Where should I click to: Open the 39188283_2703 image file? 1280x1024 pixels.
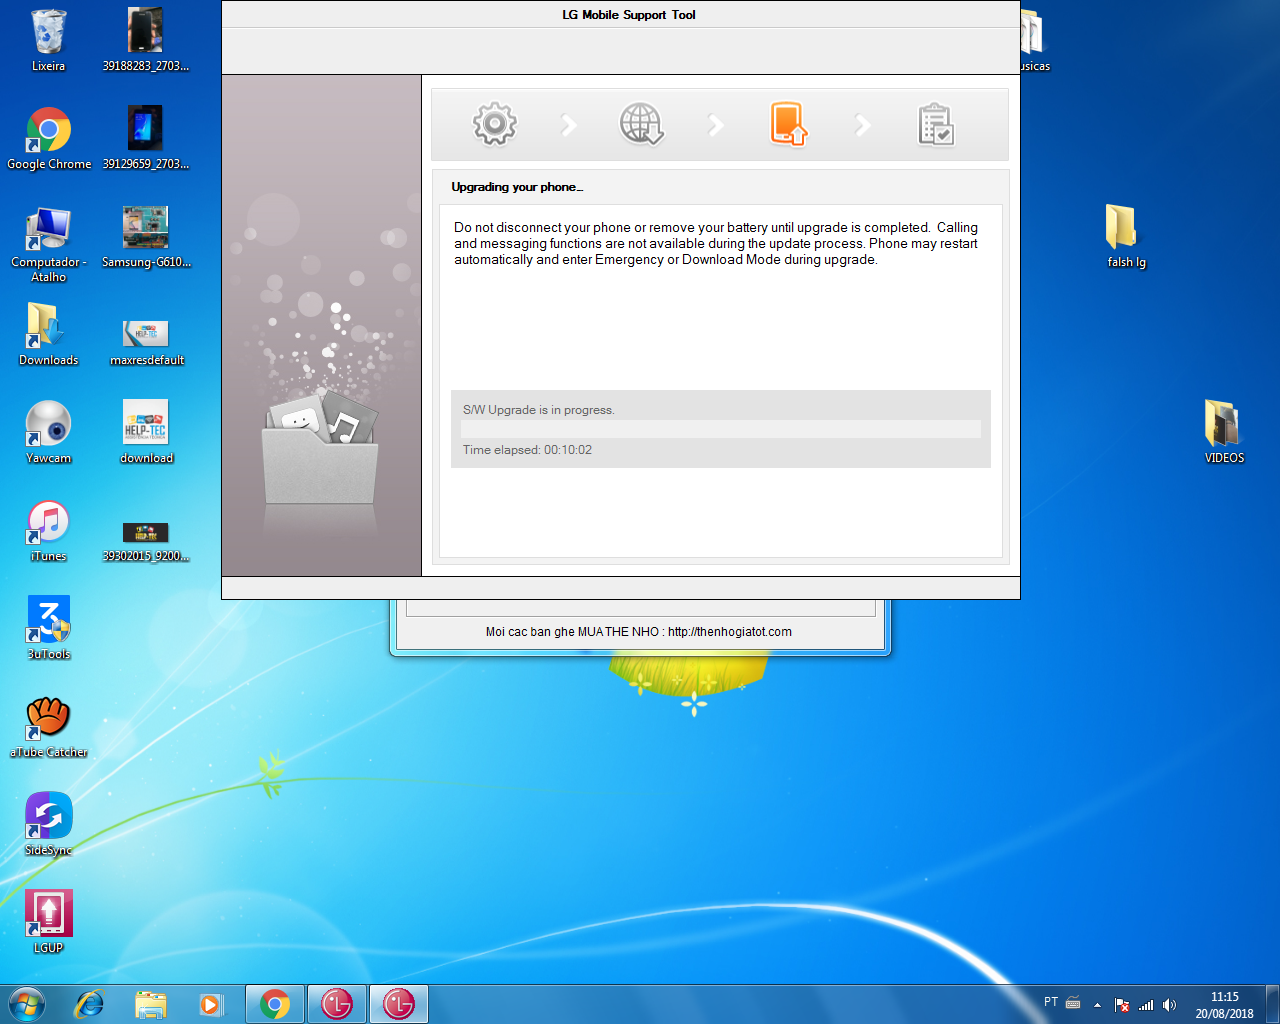click(x=146, y=40)
